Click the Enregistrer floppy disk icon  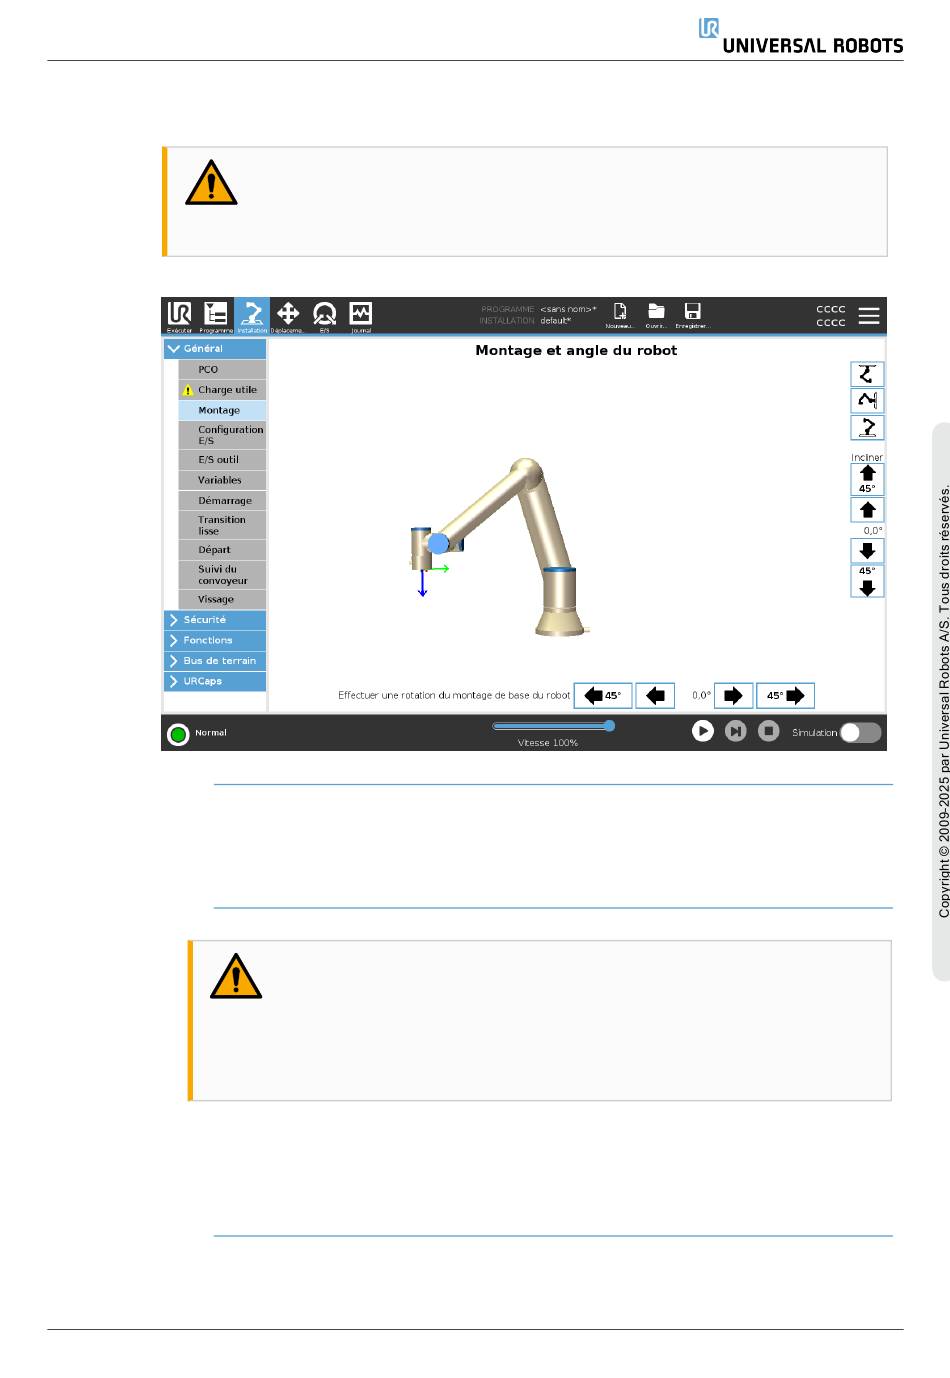pos(692,315)
